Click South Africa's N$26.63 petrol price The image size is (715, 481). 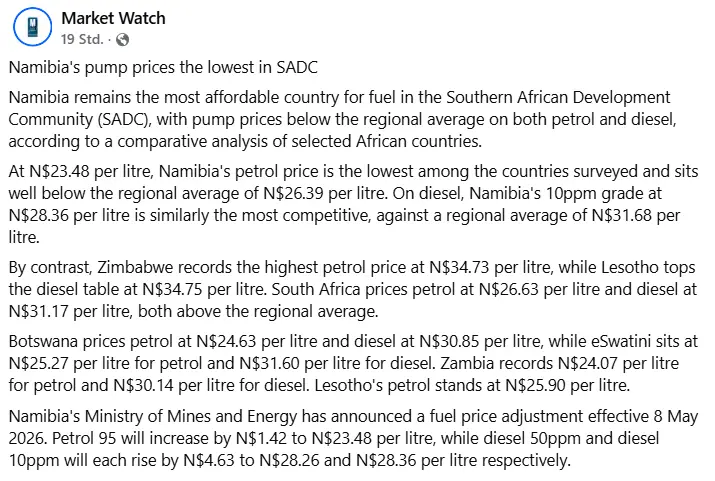[x=509, y=289]
